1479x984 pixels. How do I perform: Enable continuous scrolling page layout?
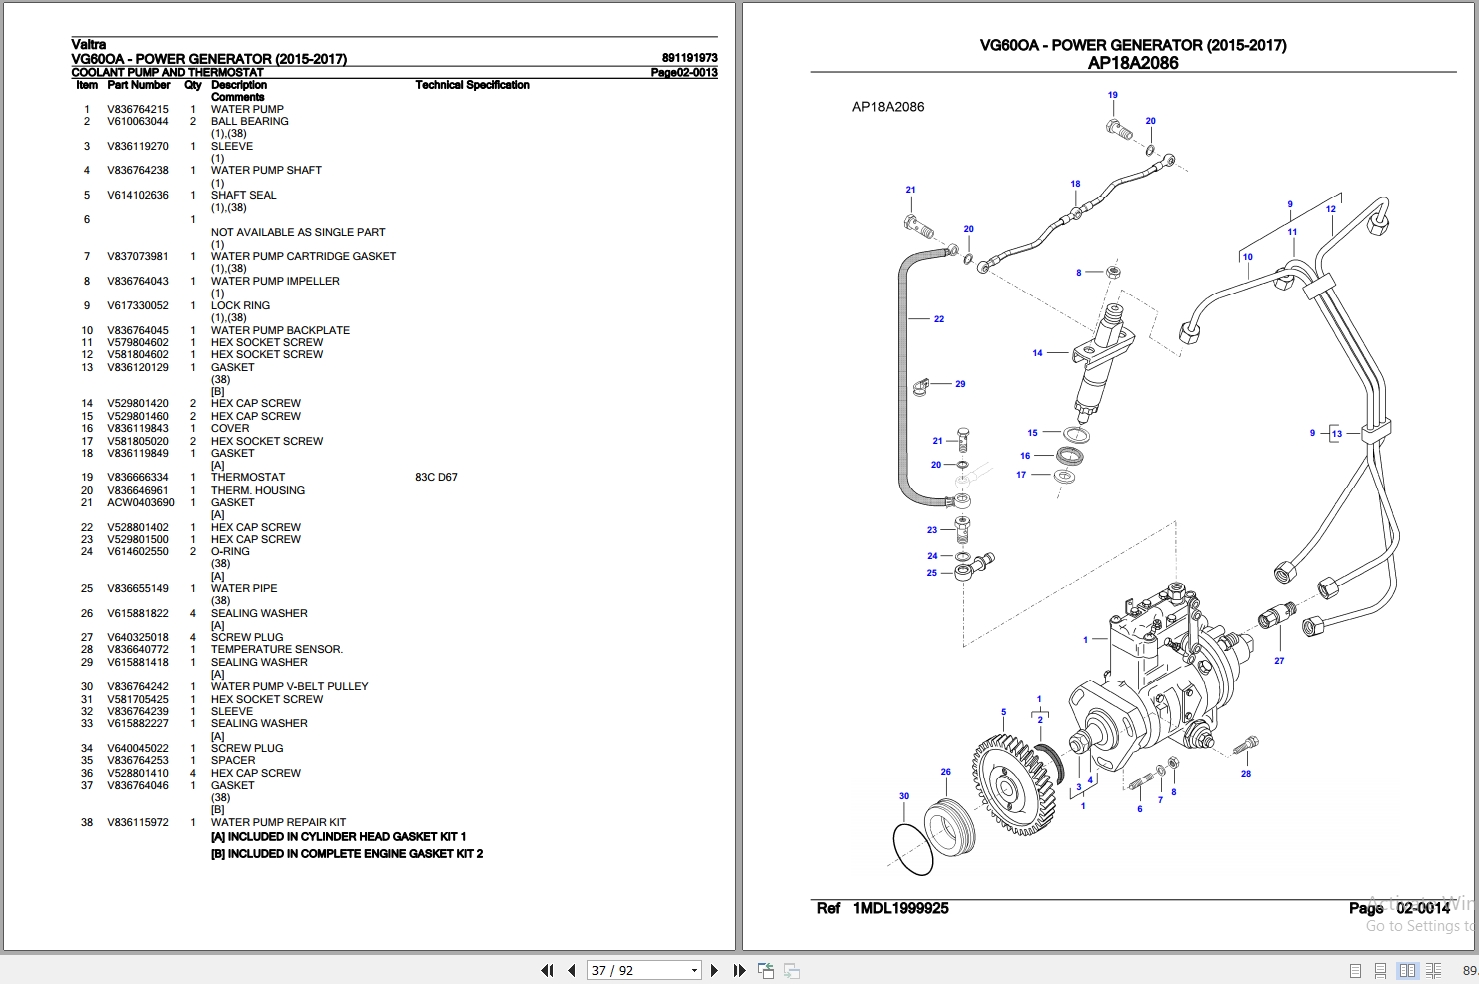1381,970
